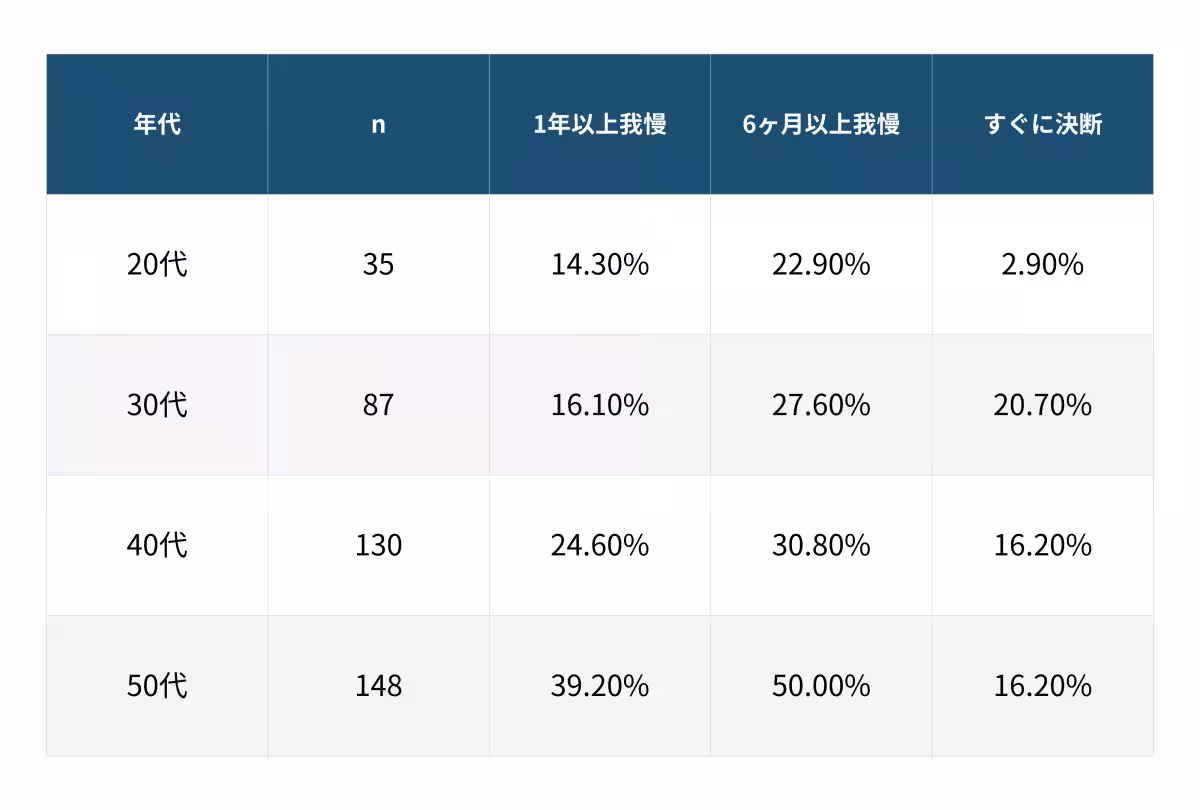Click the 20.70% value cell

1042,405
